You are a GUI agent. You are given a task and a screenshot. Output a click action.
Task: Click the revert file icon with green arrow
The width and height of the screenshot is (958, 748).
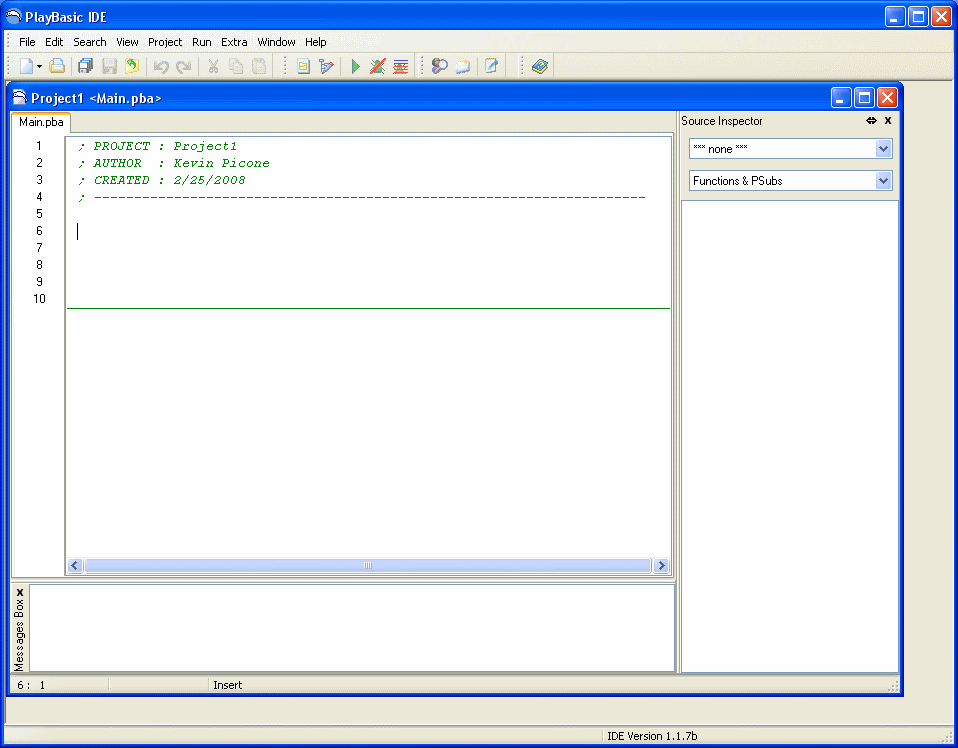tap(132, 66)
